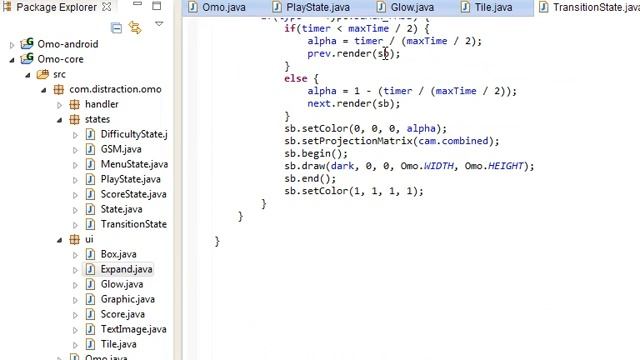Image resolution: width=640 pixels, height=360 pixels.
Task: Minimize the Package Explorer view
Action: click(138, 4)
